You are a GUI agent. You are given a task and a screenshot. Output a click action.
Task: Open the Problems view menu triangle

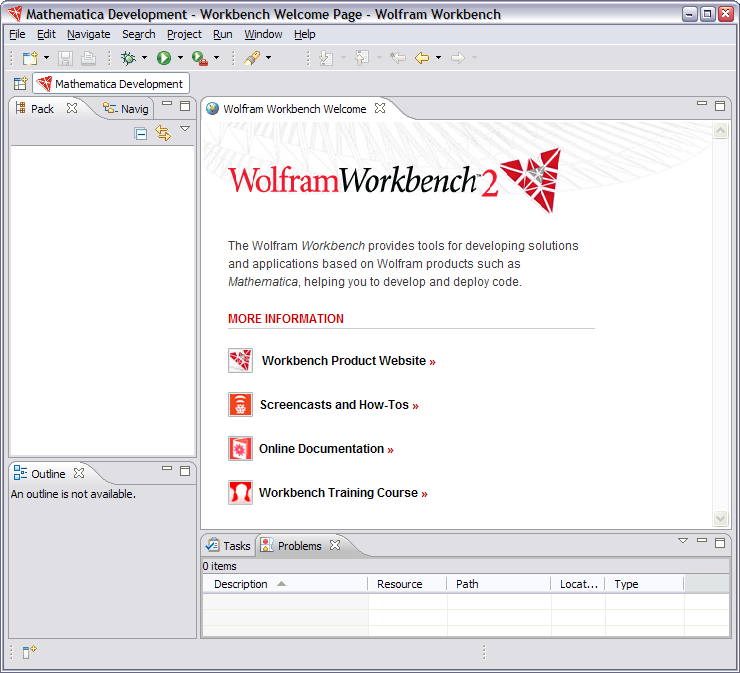tap(683, 541)
